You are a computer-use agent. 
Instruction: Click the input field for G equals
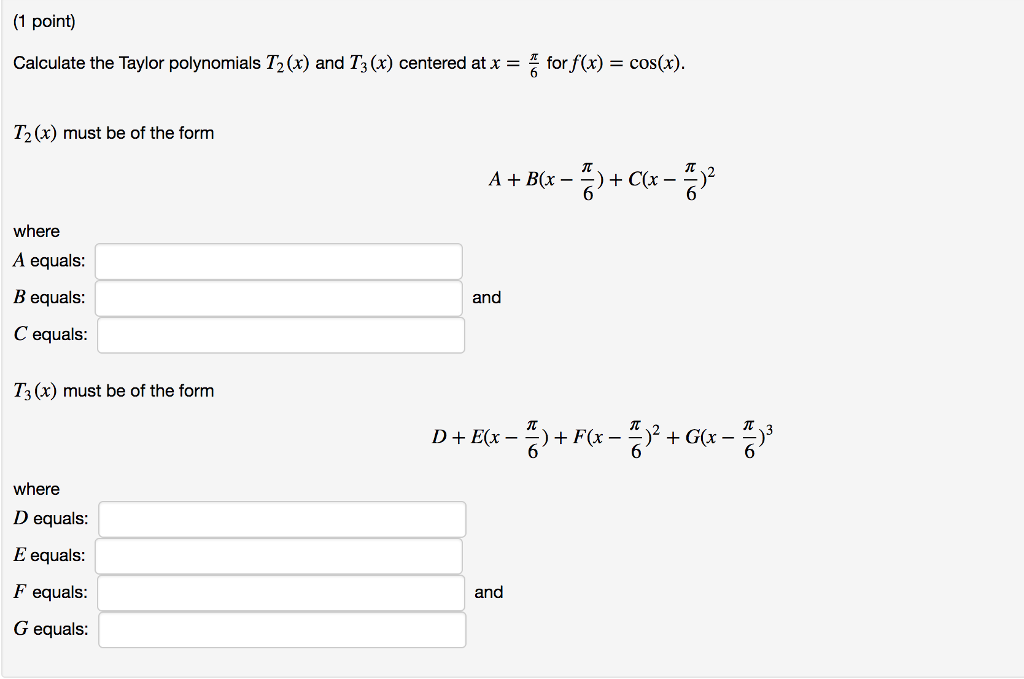pos(282,630)
